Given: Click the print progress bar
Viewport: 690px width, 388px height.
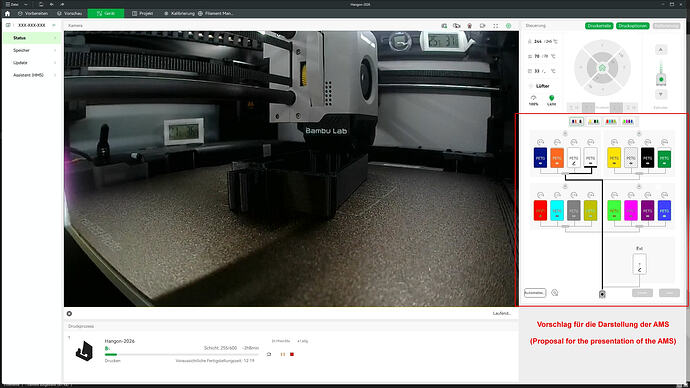Looking at the screenshot, I should click(182, 354).
